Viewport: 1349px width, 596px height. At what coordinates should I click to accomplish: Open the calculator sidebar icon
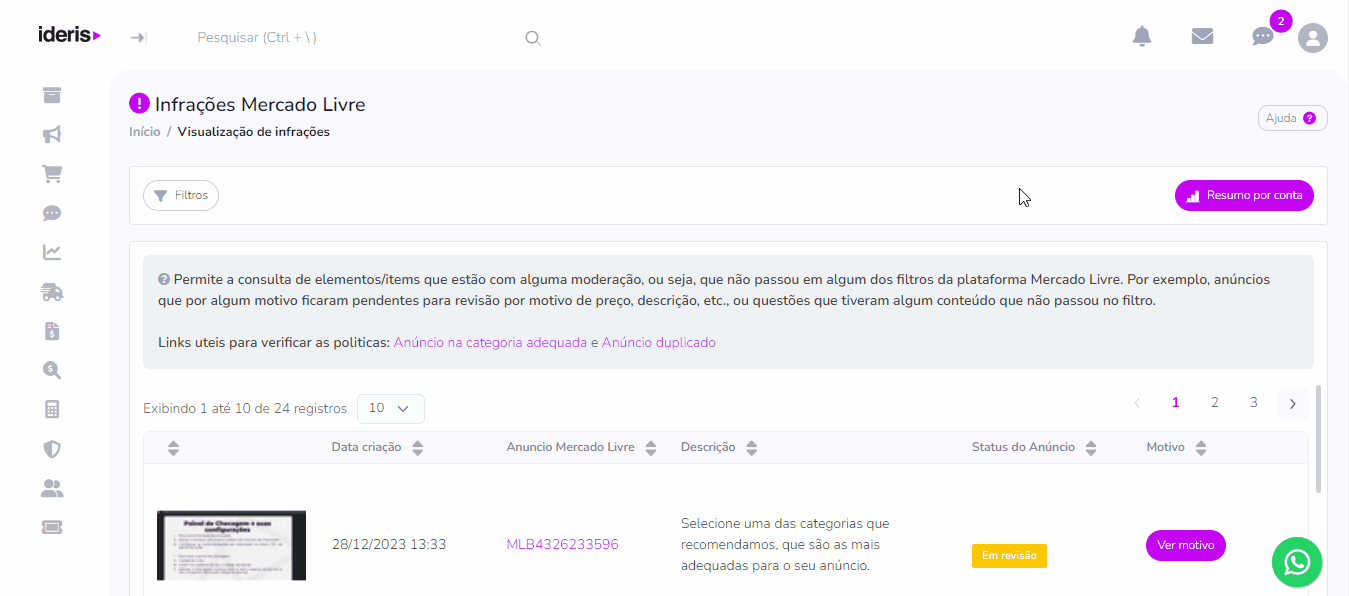[52, 409]
